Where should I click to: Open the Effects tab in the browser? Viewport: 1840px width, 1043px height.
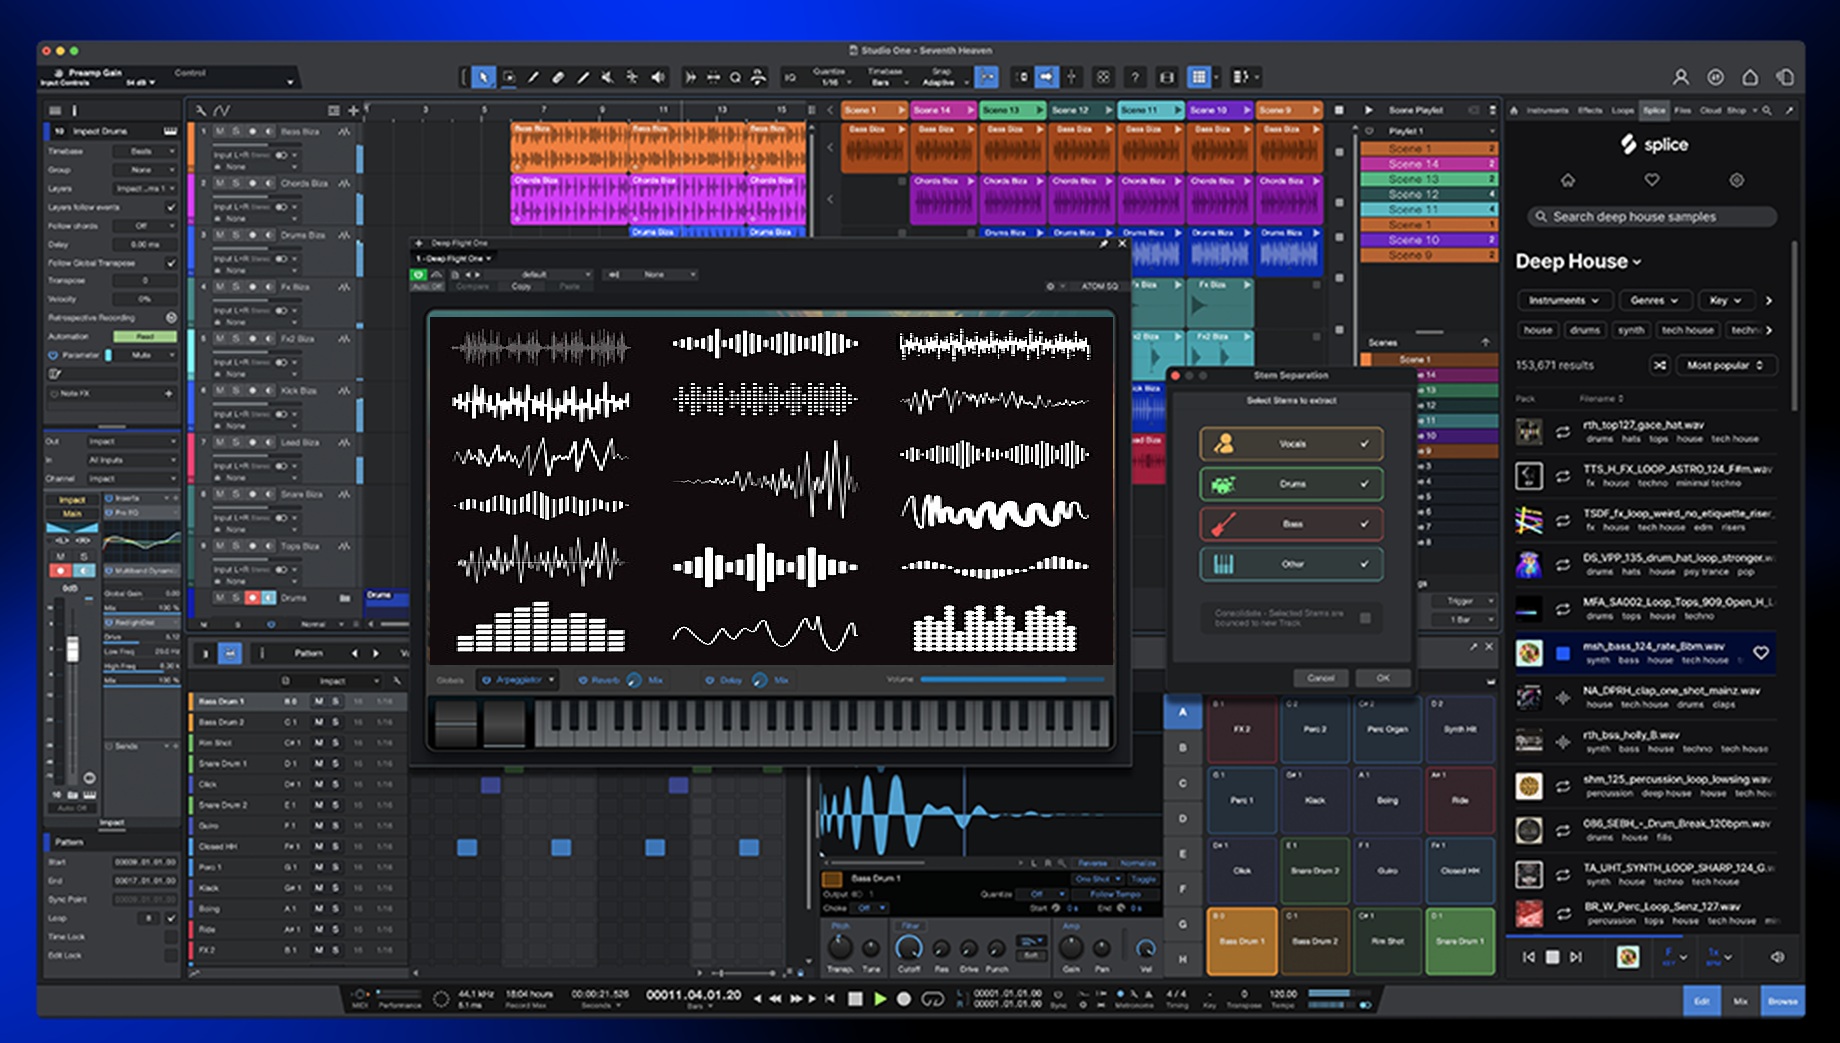pos(1590,110)
